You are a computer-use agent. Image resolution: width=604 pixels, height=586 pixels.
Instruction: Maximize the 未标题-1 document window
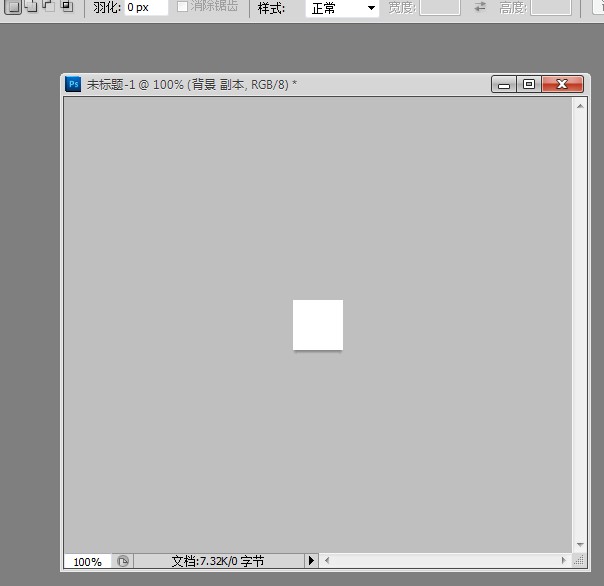[529, 84]
